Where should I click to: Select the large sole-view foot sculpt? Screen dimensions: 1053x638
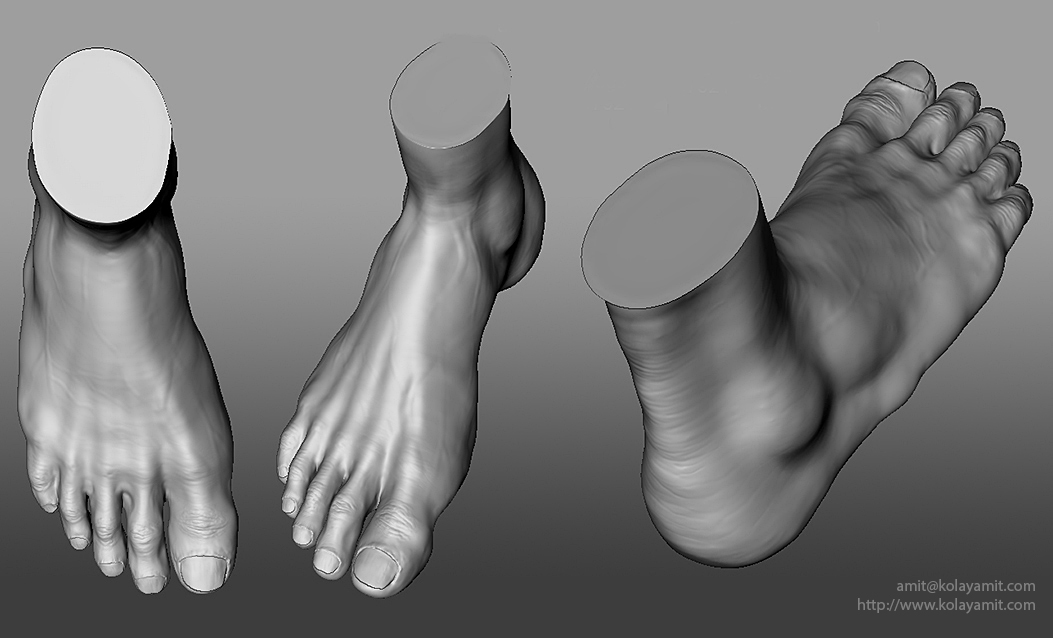[x=820, y=300]
